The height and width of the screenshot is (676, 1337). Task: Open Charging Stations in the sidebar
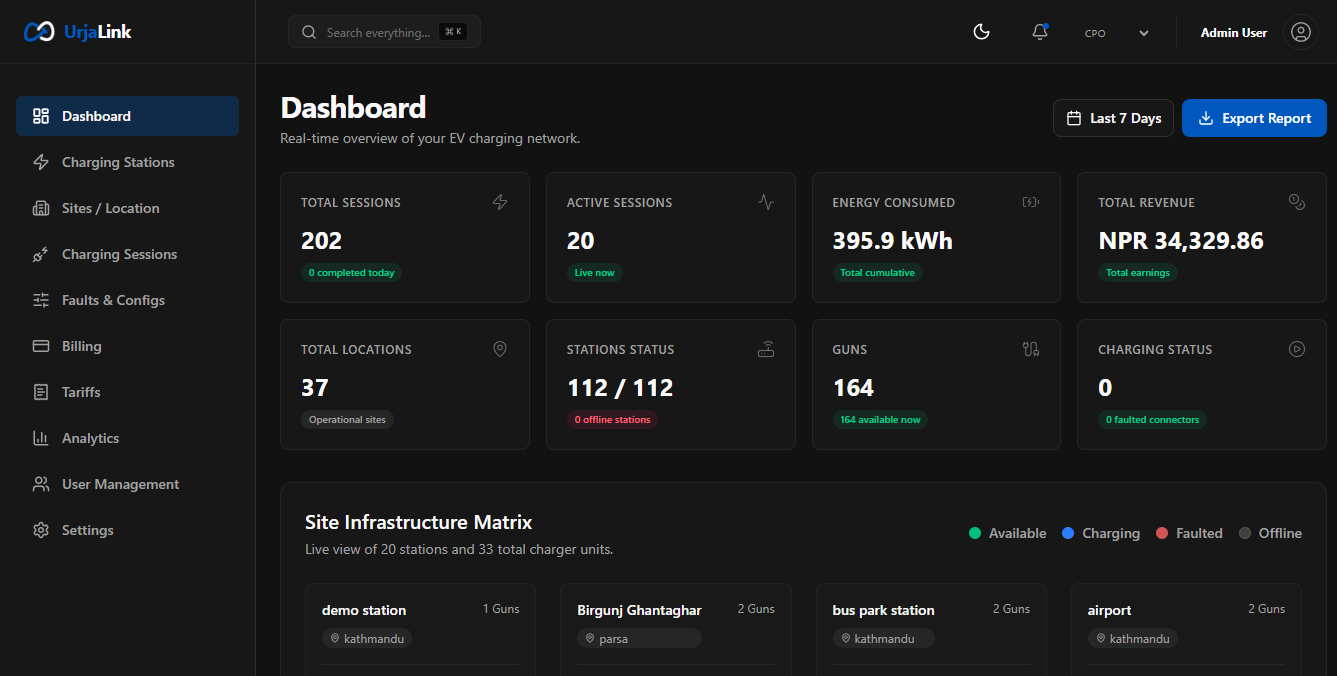(x=127, y=162)
